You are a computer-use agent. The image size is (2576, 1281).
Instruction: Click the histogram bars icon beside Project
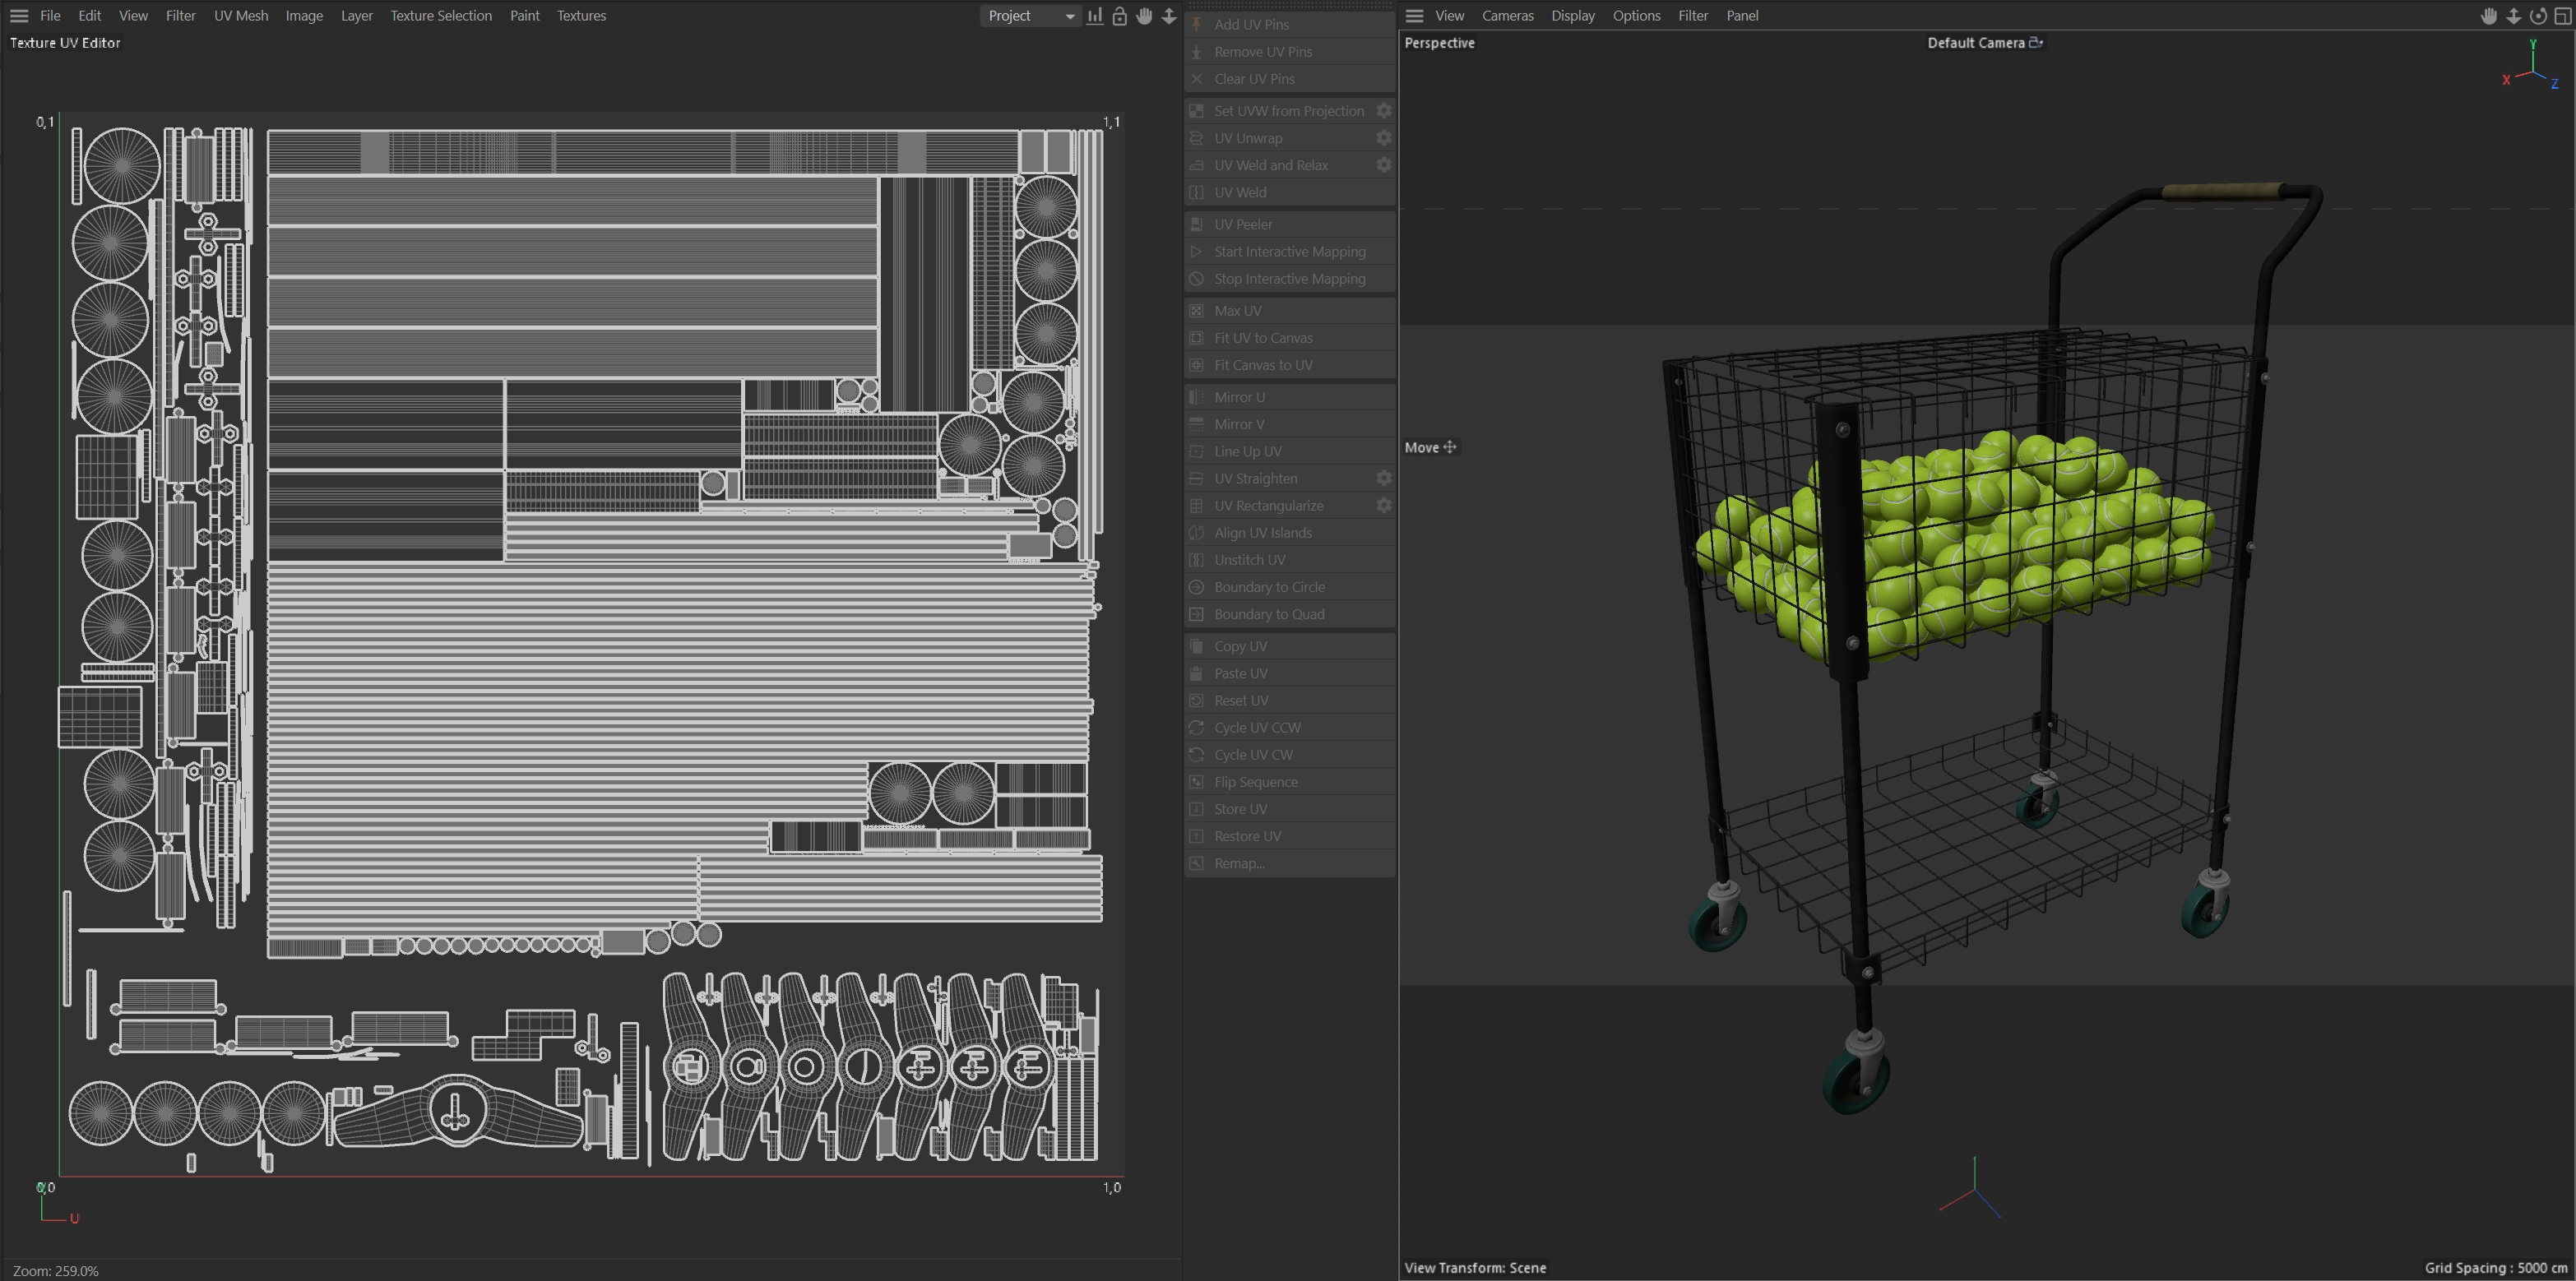click(x=1095, y=16)
